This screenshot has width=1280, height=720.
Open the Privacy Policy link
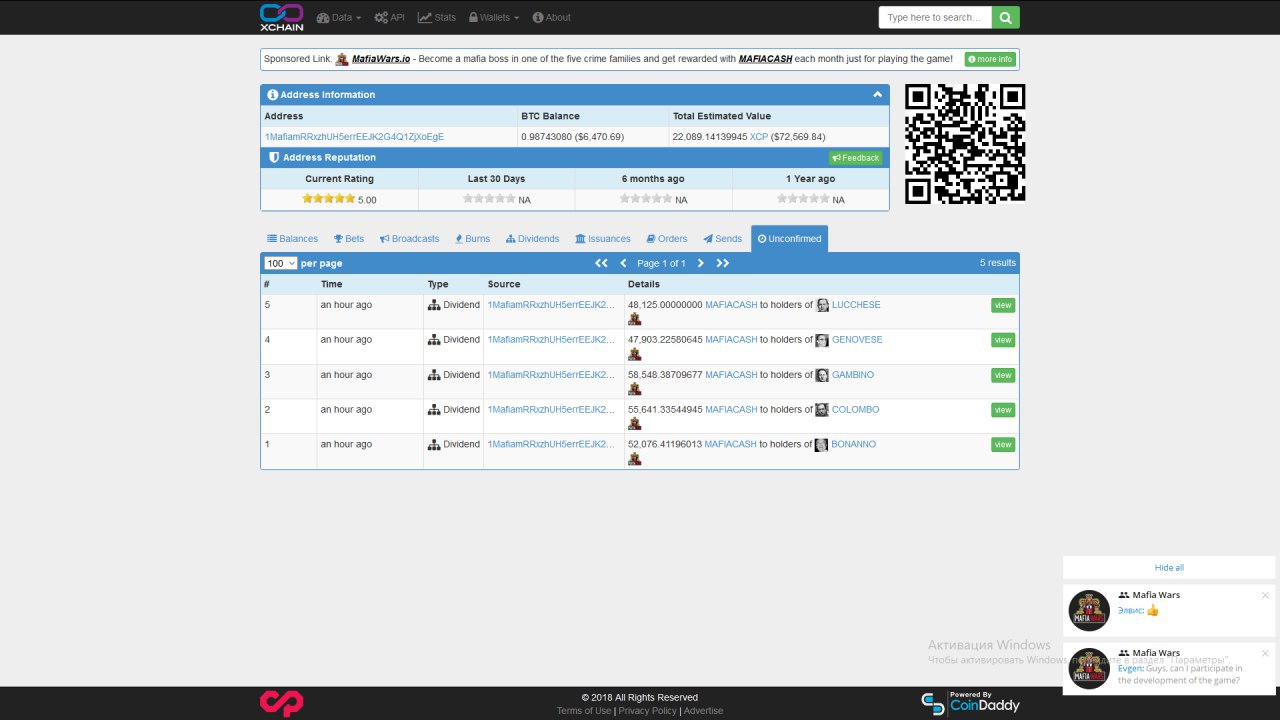click(x=647, y=711)
